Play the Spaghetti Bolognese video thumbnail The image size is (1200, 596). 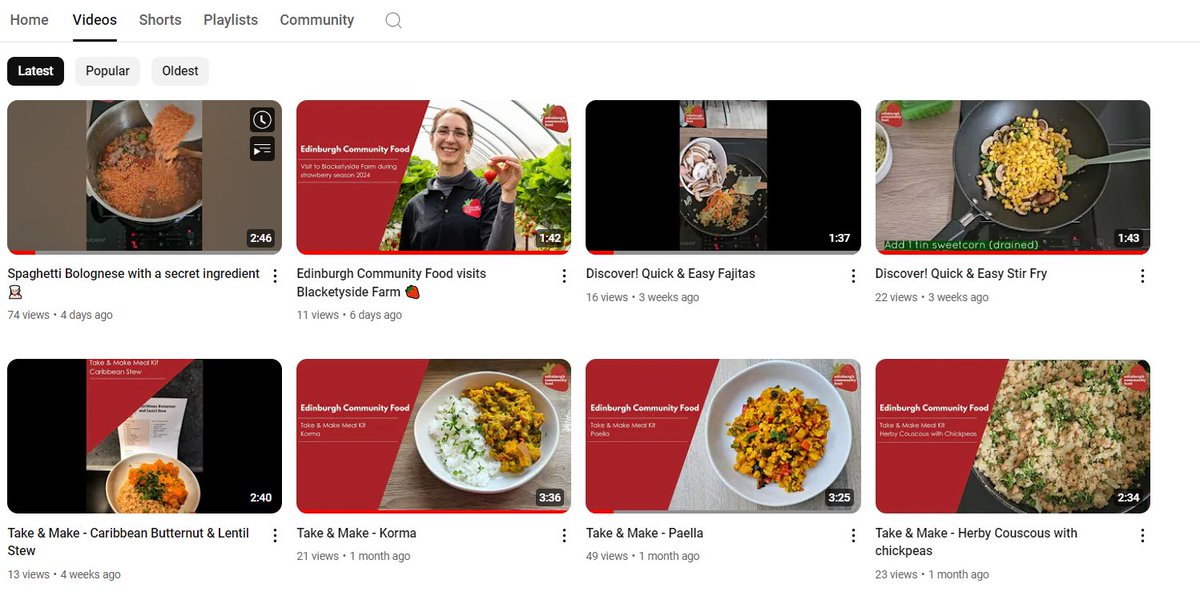tap(144, 177)
